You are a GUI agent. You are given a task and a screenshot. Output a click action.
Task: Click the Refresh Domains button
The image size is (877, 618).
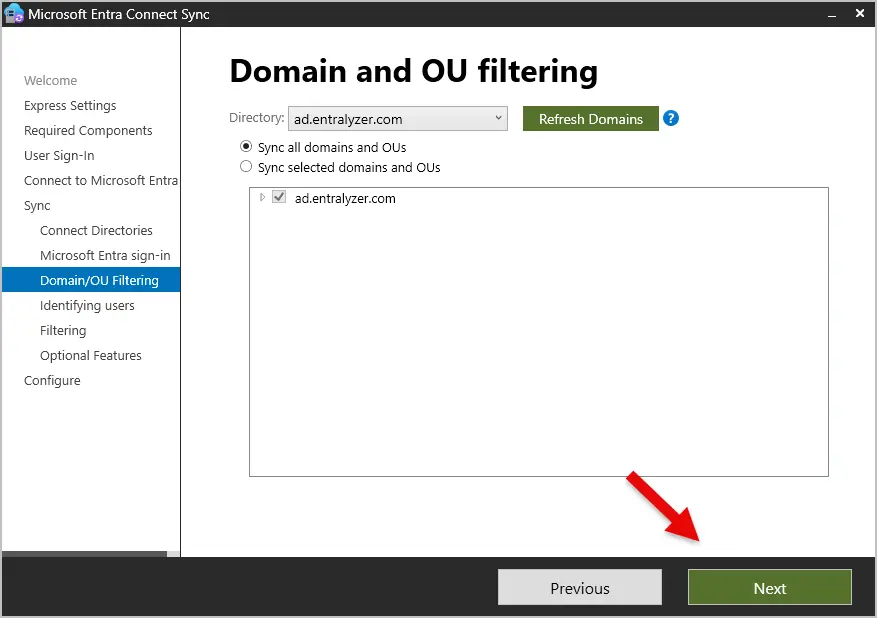click(590, 119)
